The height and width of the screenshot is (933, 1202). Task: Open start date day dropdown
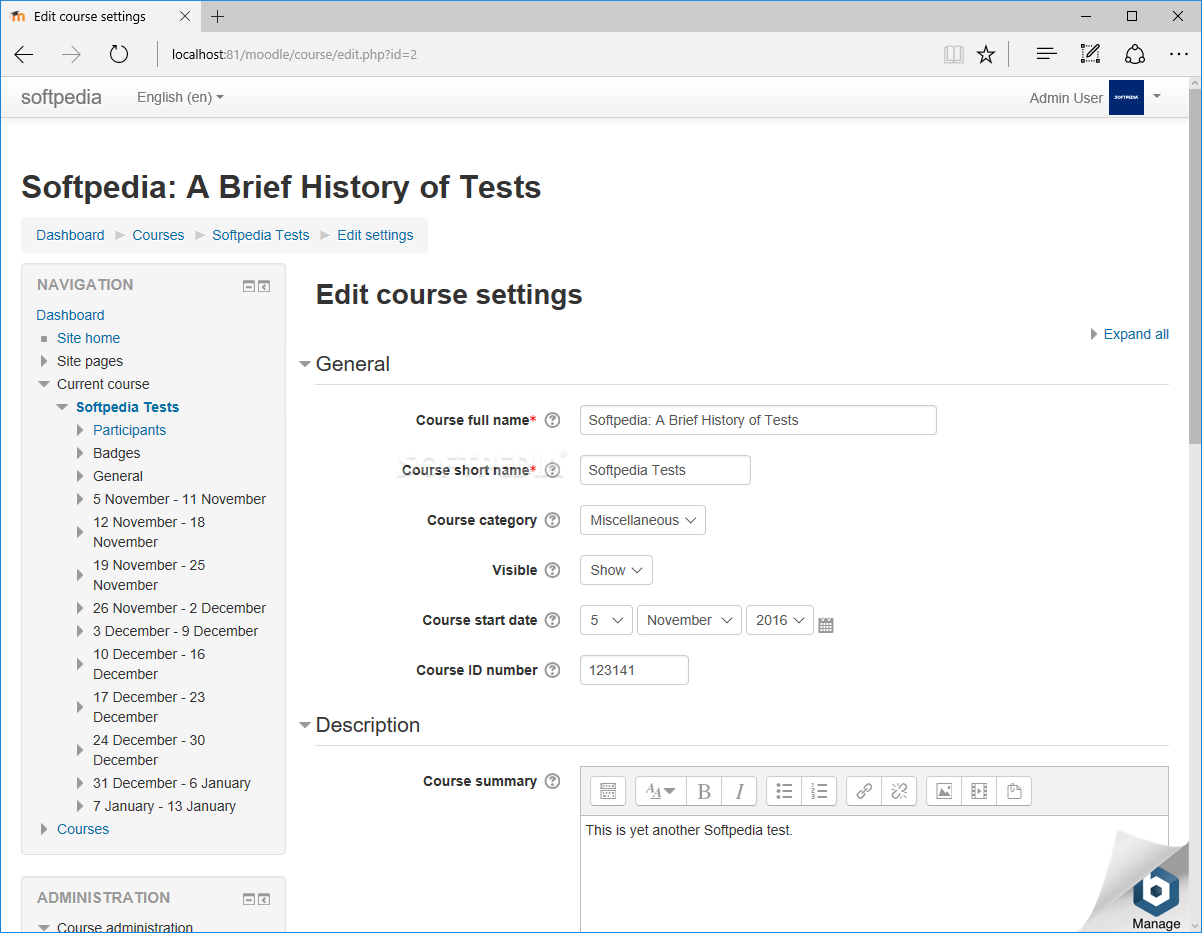pos(606,620)
